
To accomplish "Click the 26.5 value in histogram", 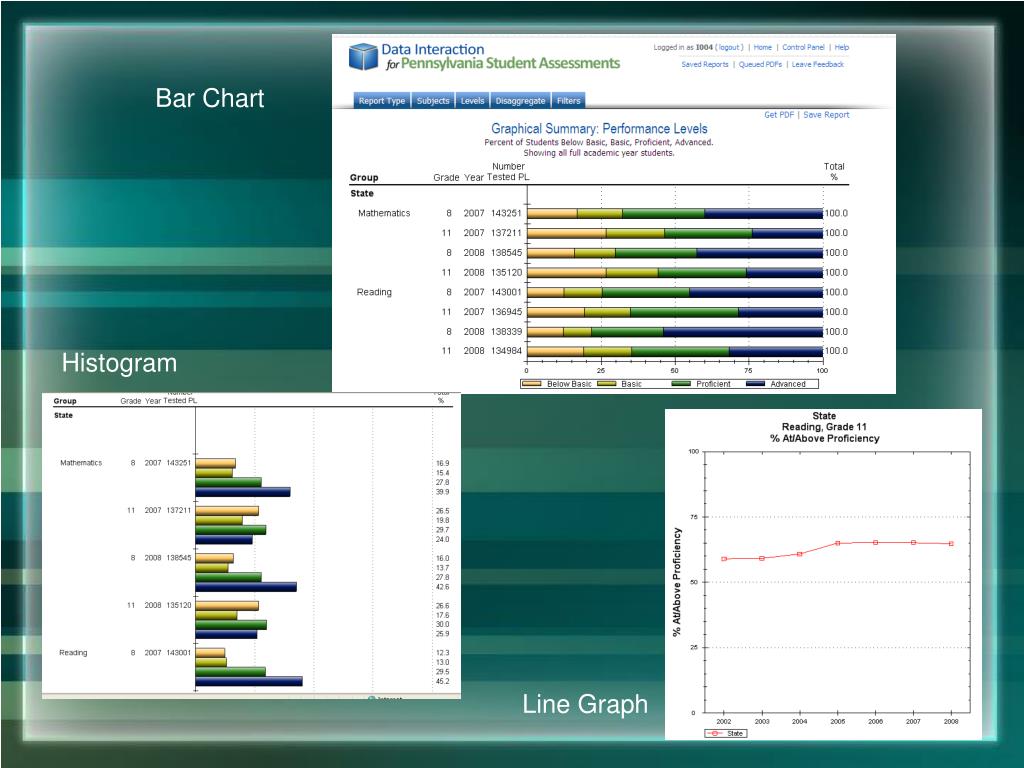I will 443,511.
